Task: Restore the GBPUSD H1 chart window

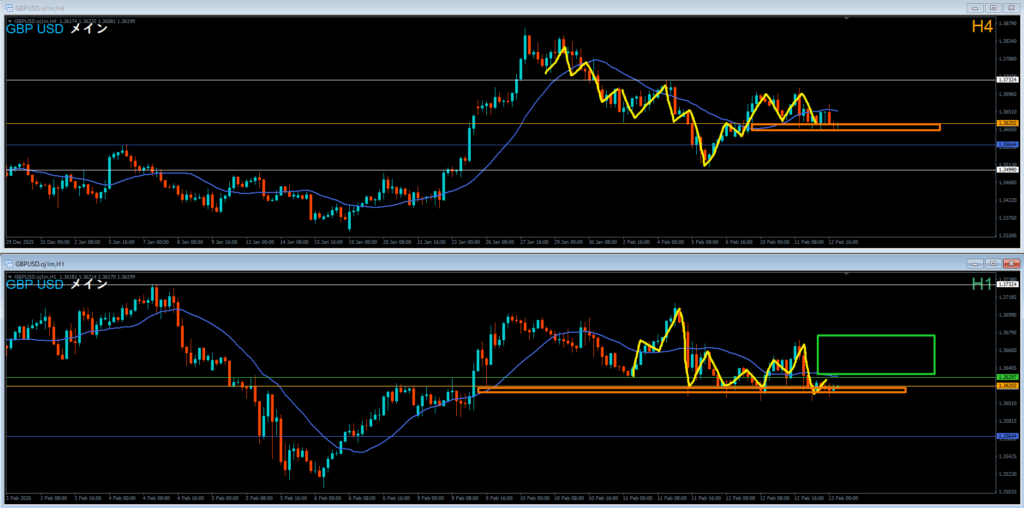Action: pos(993,263)
